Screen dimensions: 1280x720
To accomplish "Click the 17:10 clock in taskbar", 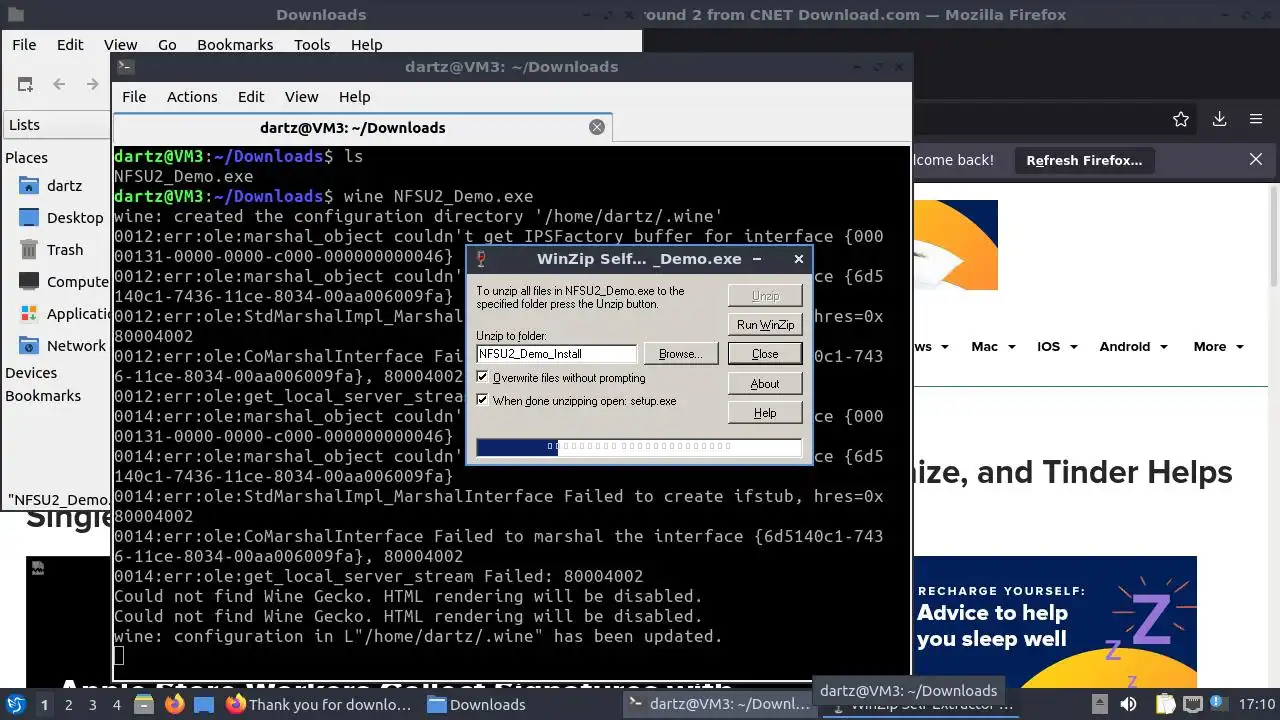I will 1257,704.
